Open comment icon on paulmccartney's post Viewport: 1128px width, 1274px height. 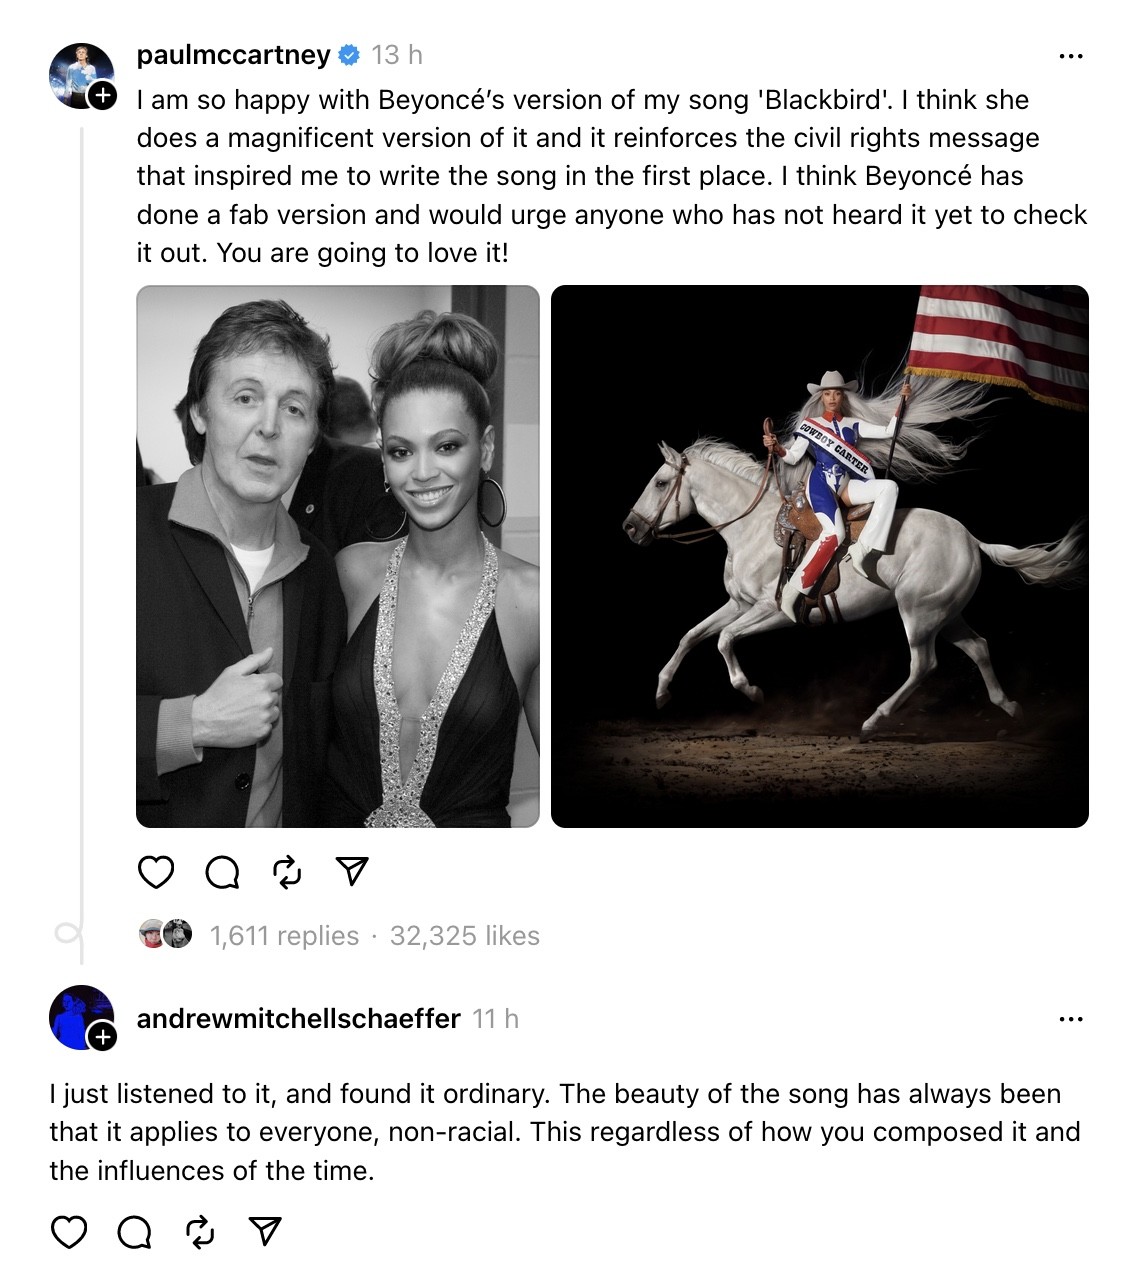[222, 872]
